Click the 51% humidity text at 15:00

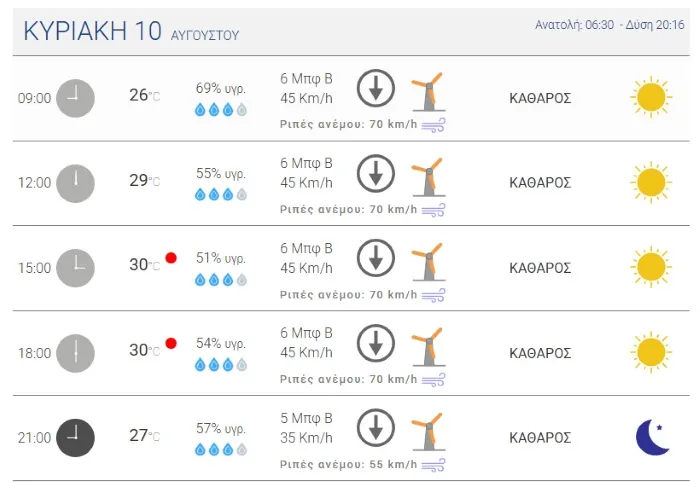click(x=220, y=257)
